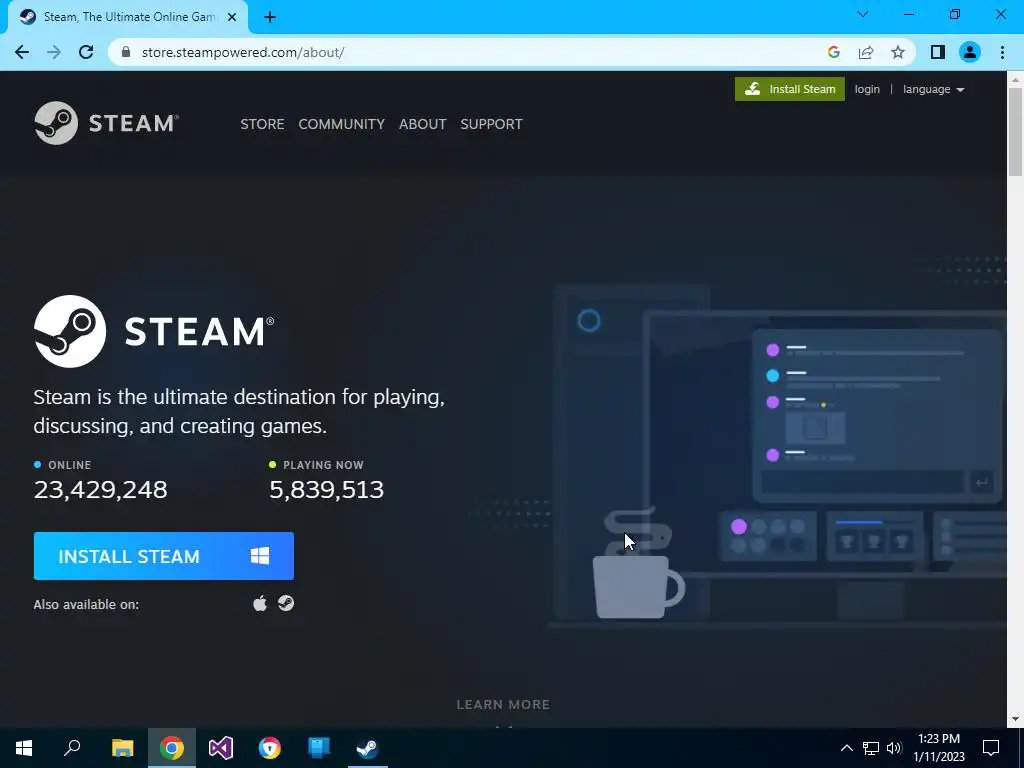Open Chrome three-dot menu
The width and height of the screenshot is (1024, 768).
pyautogui.click(x=1002, y=52)
